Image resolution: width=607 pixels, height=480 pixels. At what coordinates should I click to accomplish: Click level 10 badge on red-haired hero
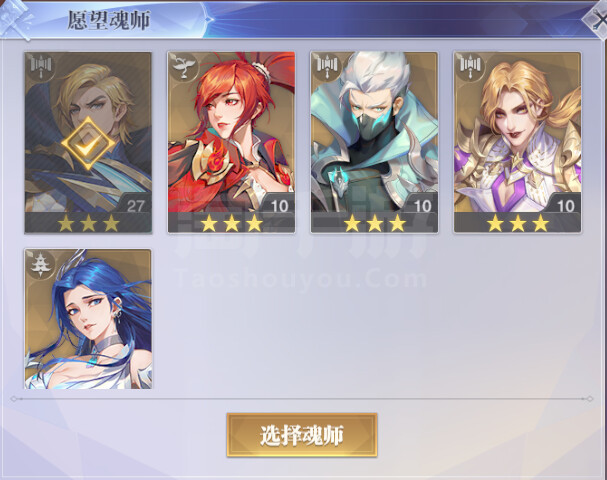coord(279,206)
